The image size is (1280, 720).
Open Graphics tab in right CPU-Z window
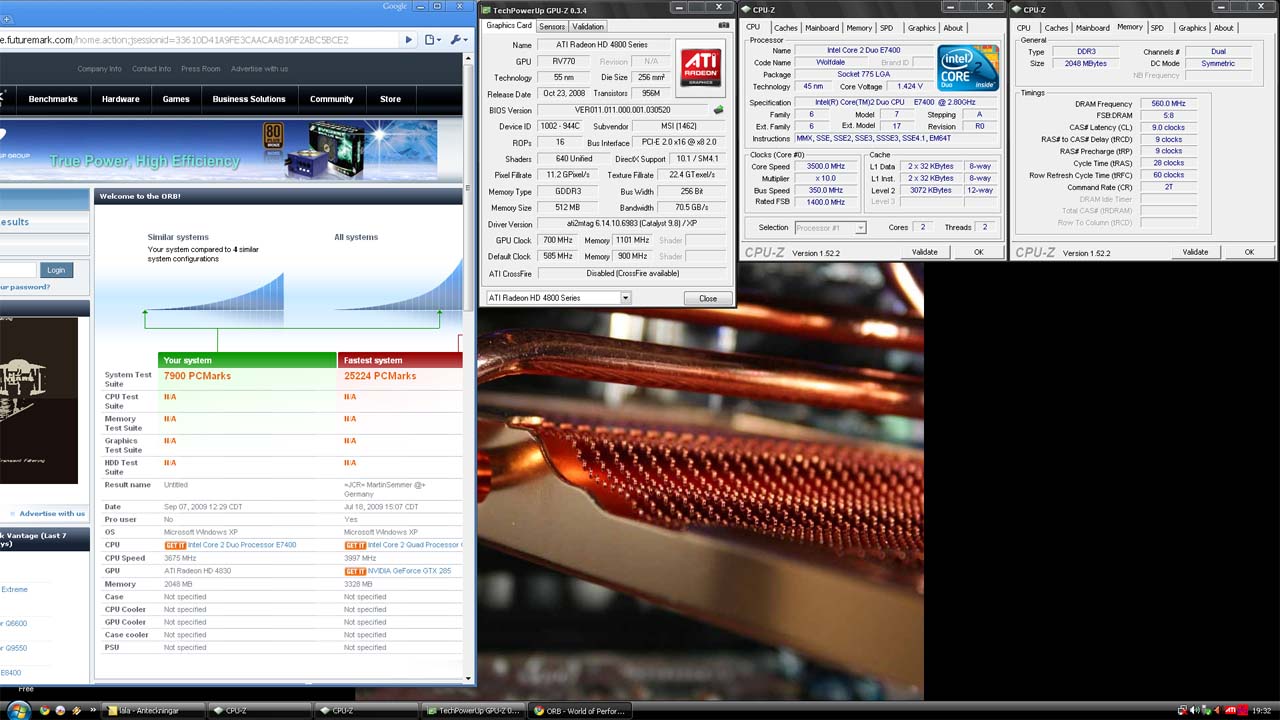coord(1192,28)
